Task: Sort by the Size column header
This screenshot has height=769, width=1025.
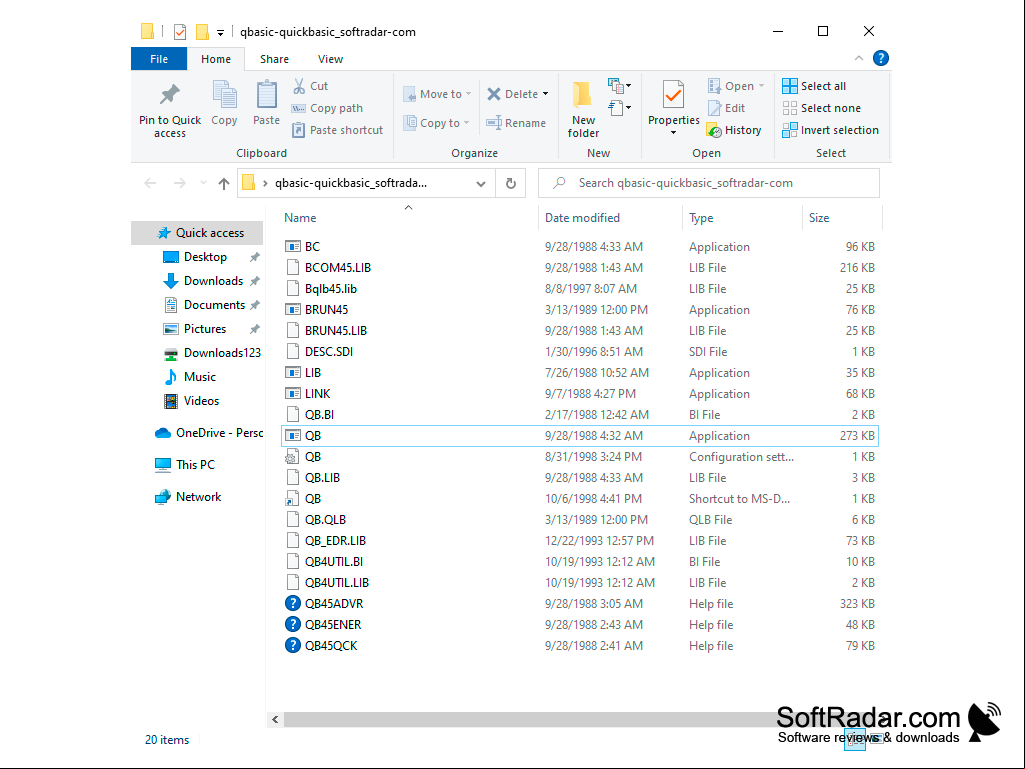Action: tap(842, 218)
